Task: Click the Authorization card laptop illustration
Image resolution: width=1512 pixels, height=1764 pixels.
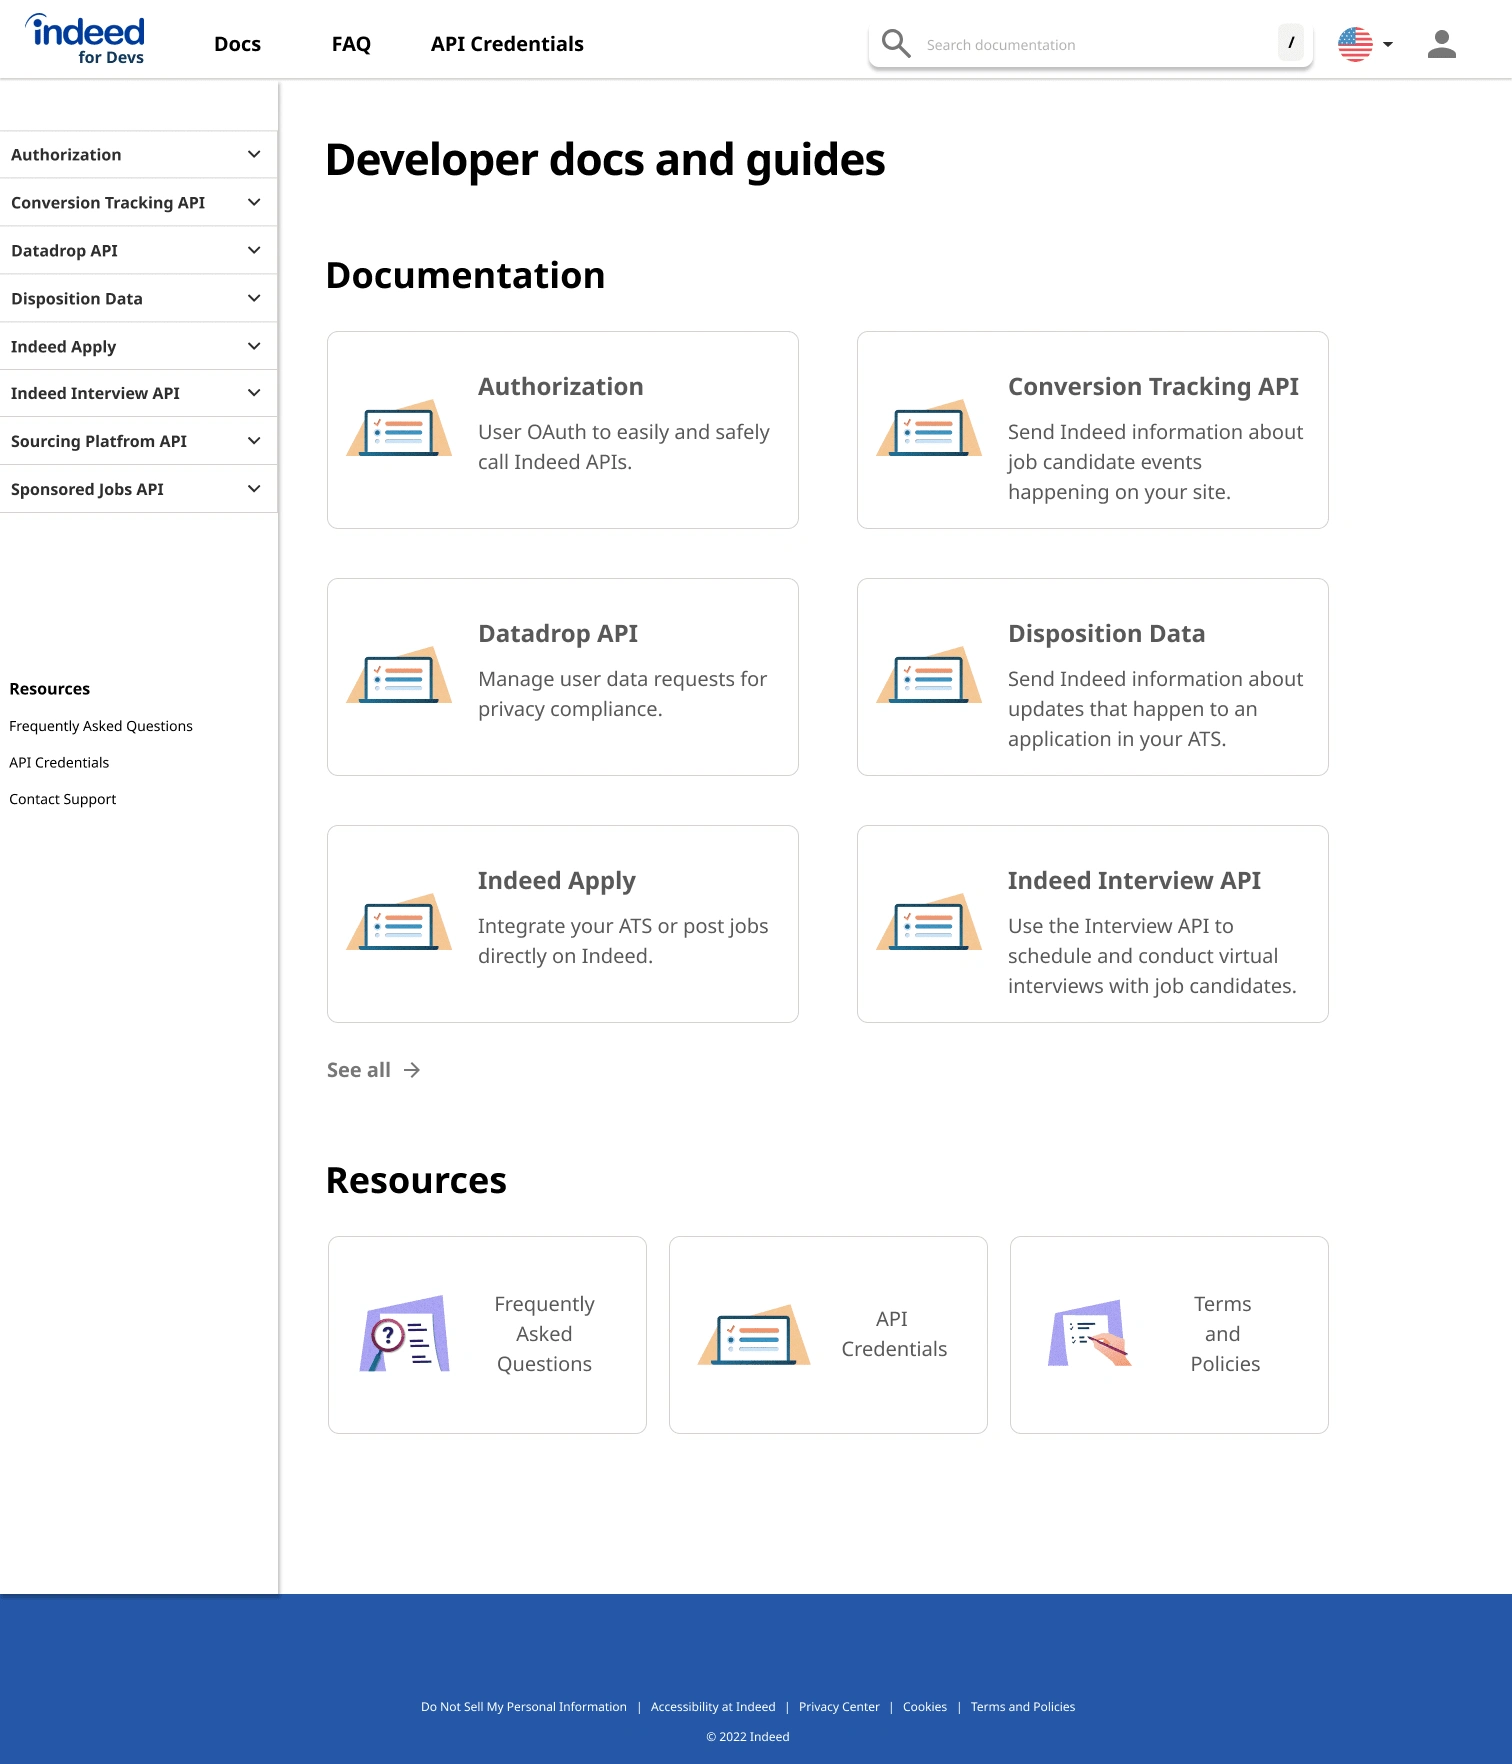Action: [x=399, y=428]
